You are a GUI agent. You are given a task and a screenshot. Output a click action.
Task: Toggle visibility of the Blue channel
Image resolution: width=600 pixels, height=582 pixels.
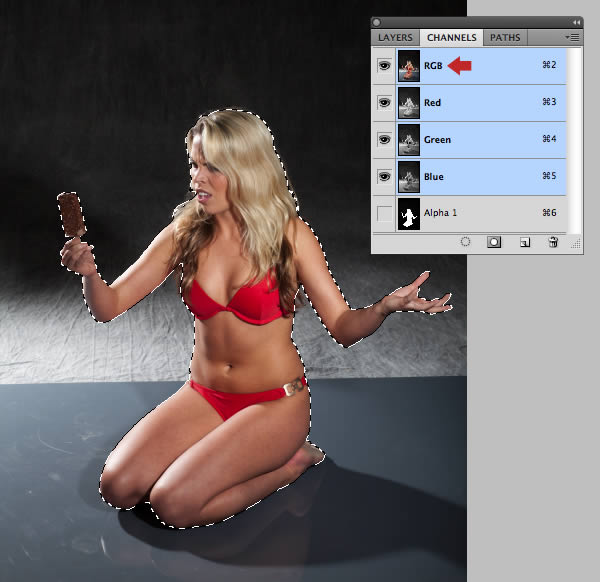384,176
